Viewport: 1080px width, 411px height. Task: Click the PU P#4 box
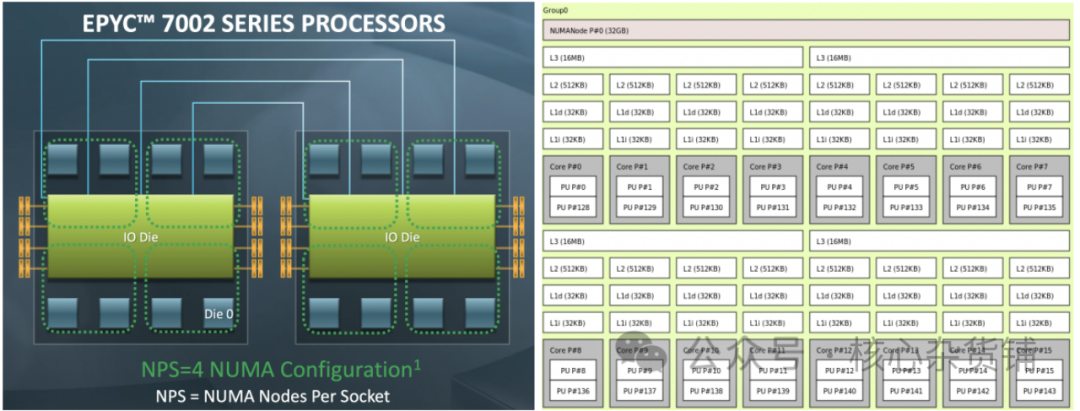pyautogui.click(x=840, y=187)
